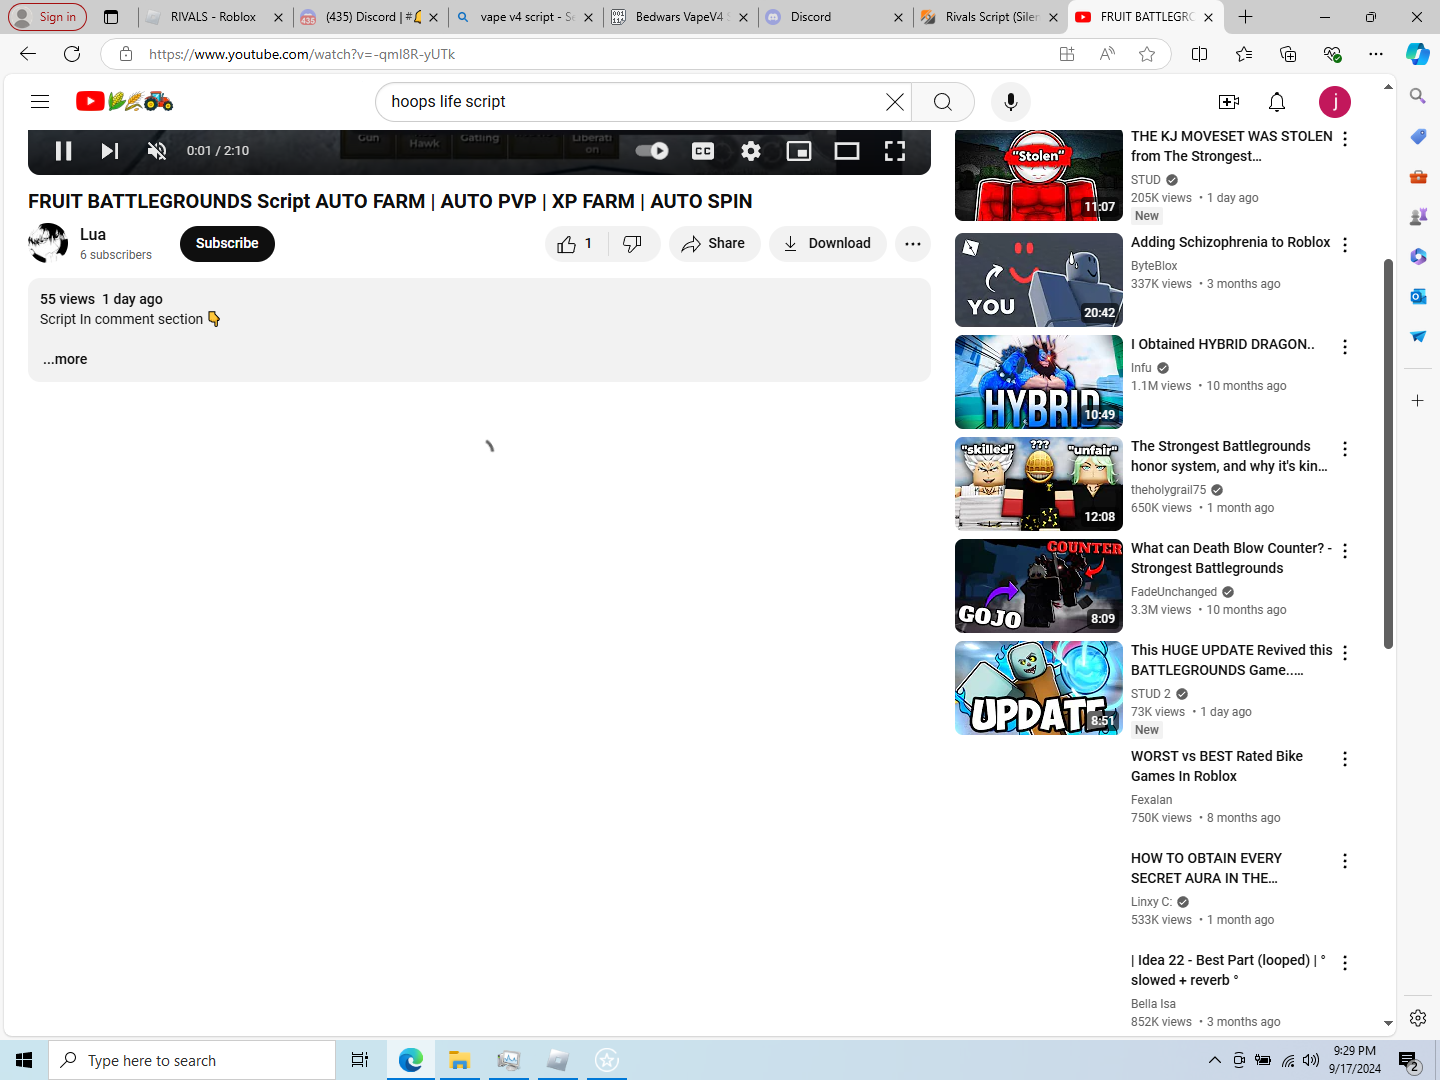Open options for SECRET AURA video

(x=1345, y=861)
